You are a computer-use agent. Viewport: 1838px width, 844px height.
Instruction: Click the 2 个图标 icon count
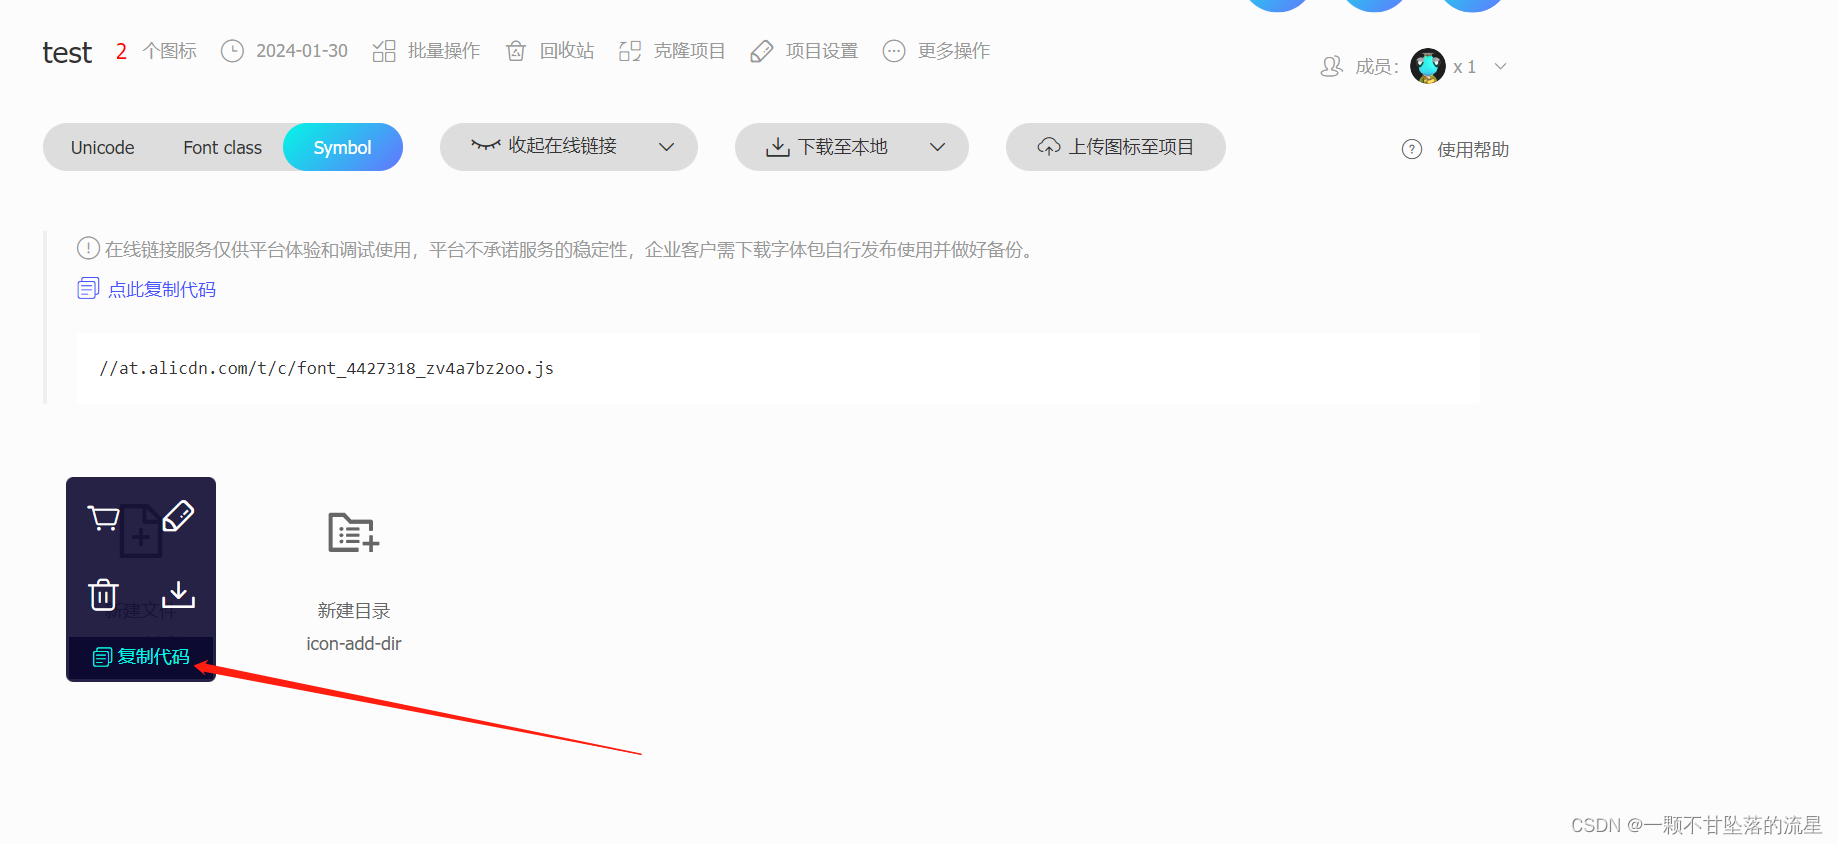pos(156,51)
